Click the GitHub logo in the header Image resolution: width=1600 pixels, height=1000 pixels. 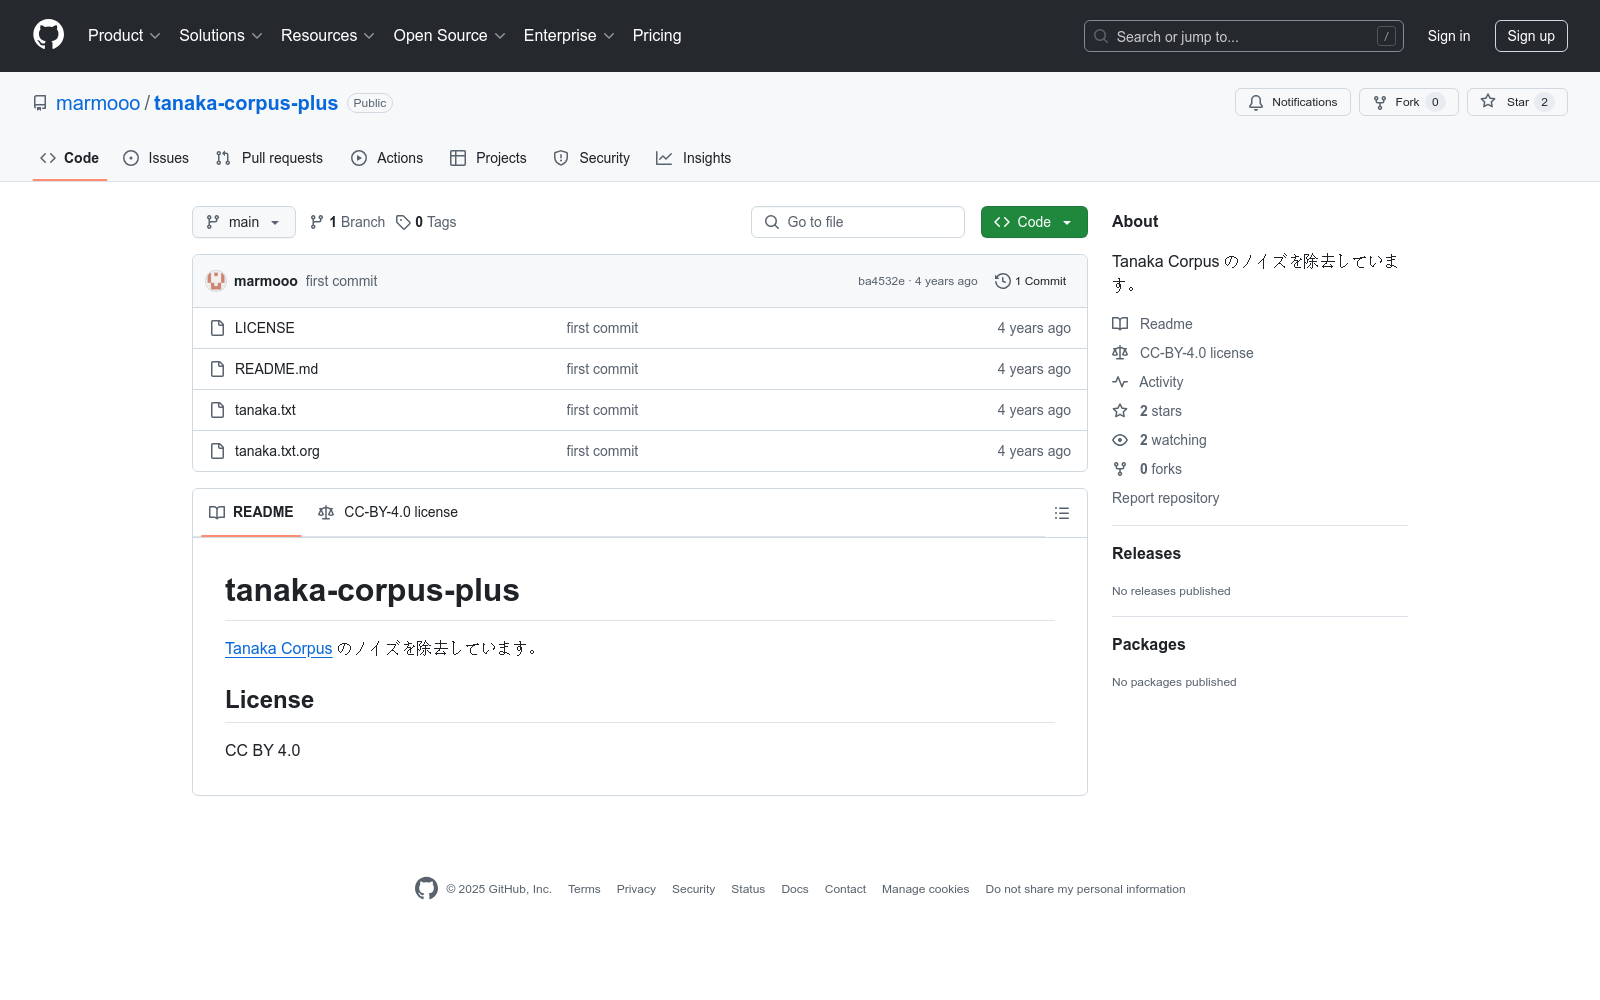pyautogui.click(x=48, y=35)
